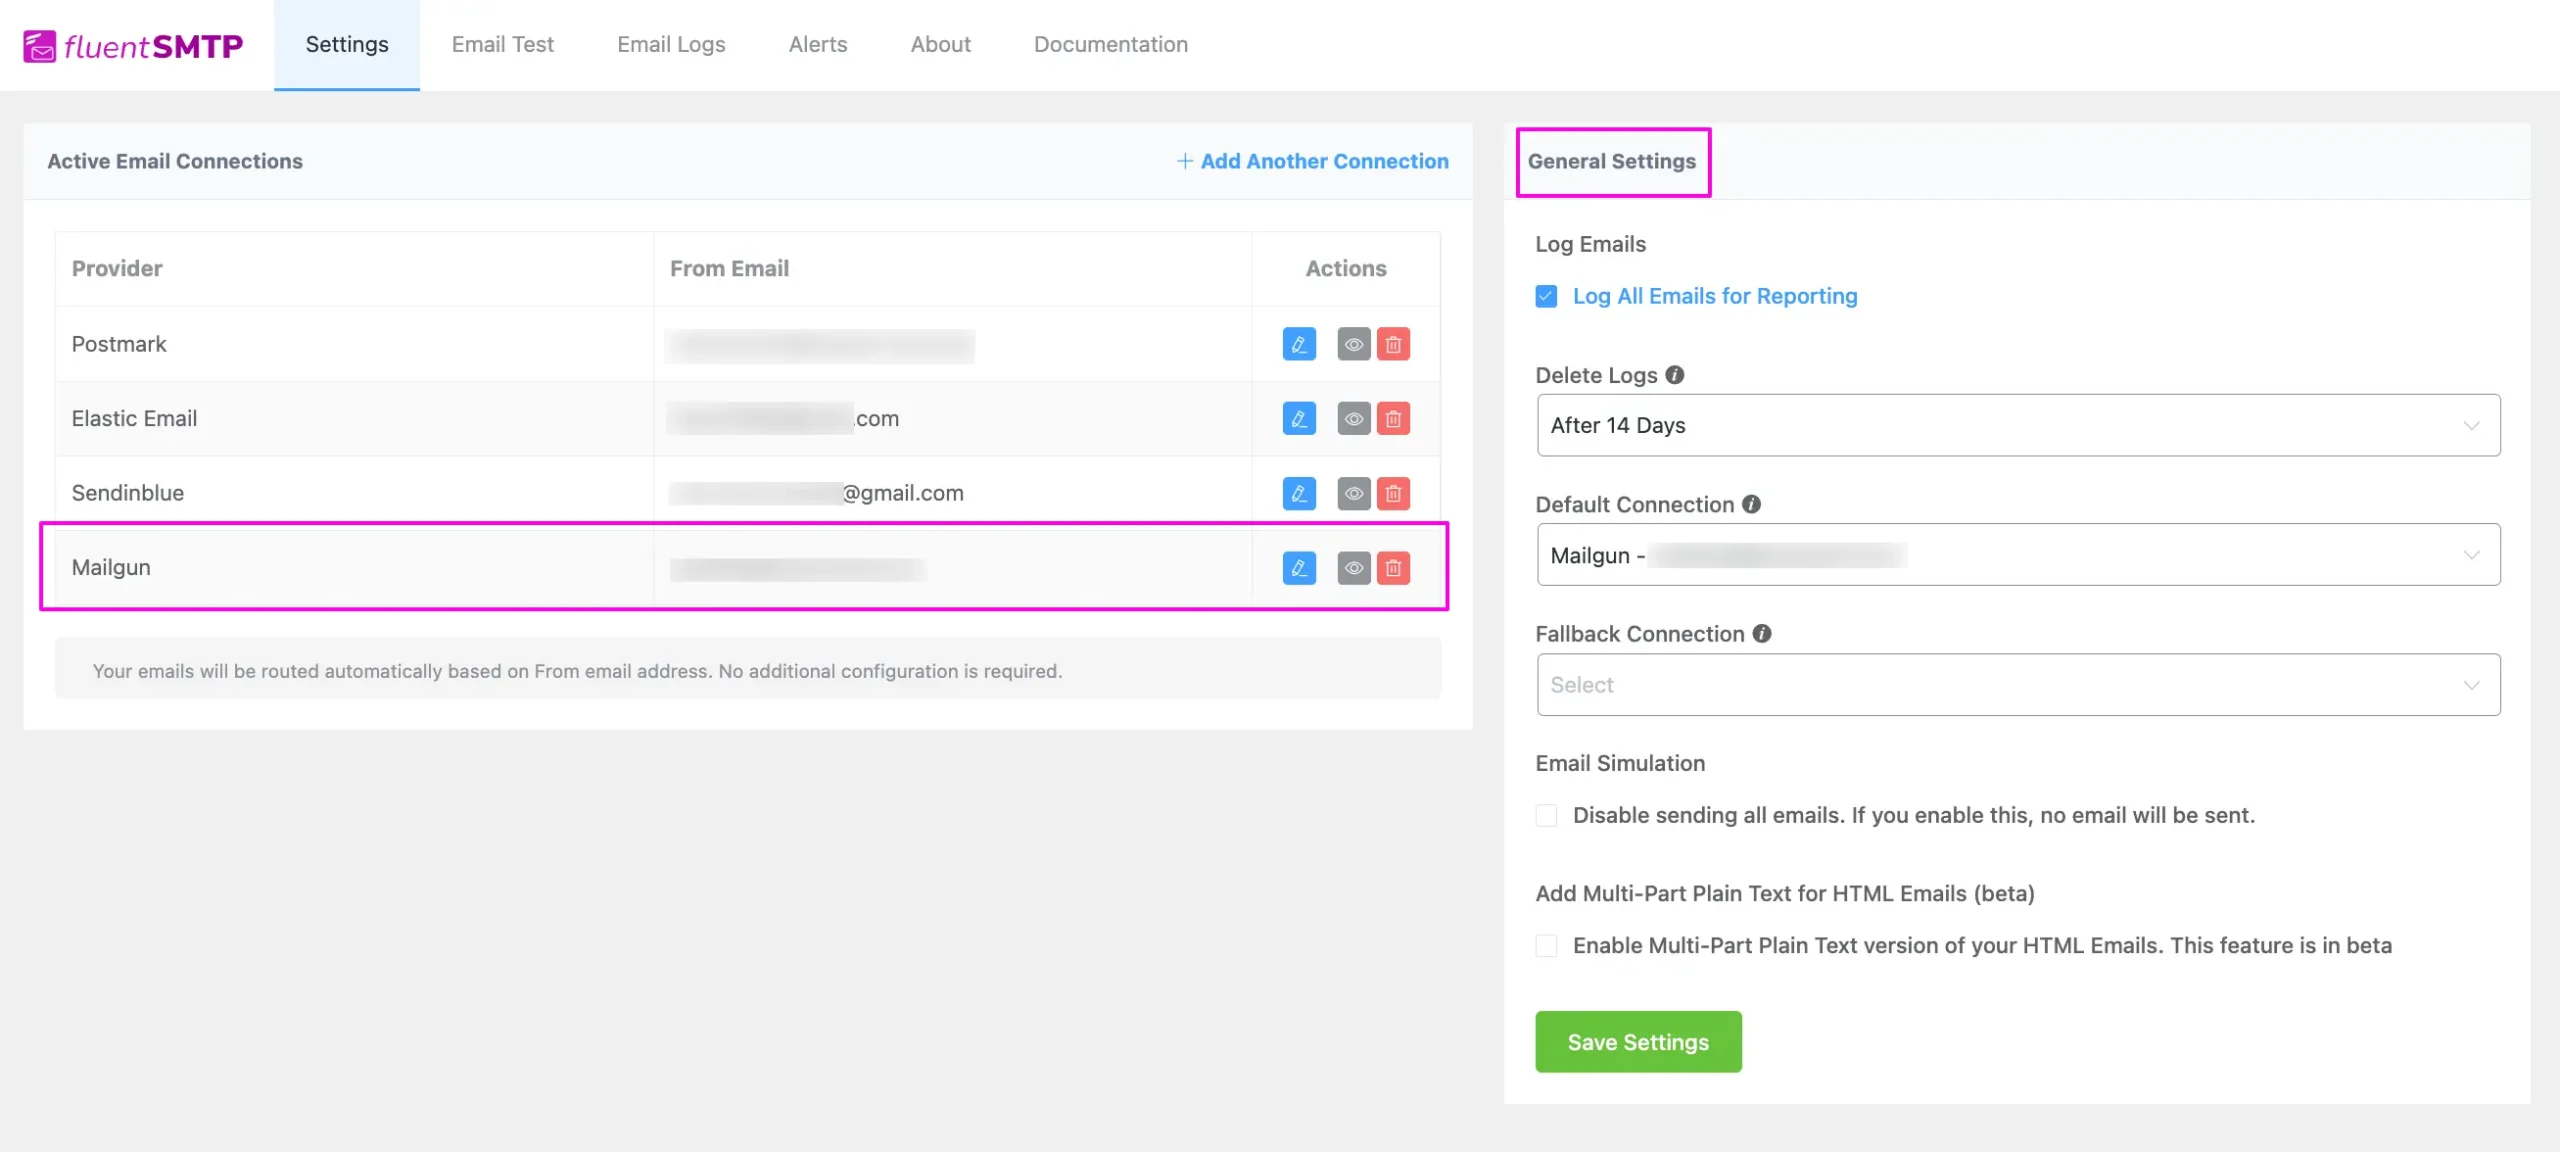
Task: Click the Active Email Connections heading
Action: point(175,161)
